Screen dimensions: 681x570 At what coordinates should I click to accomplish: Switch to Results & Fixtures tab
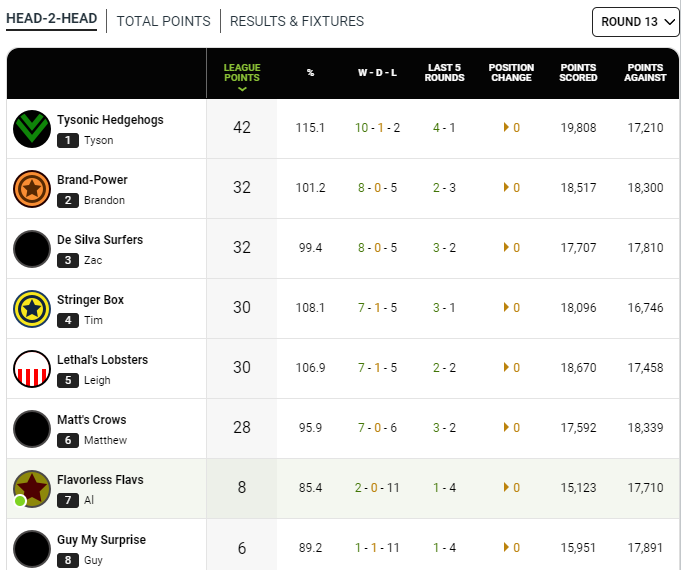coord(297,21)
